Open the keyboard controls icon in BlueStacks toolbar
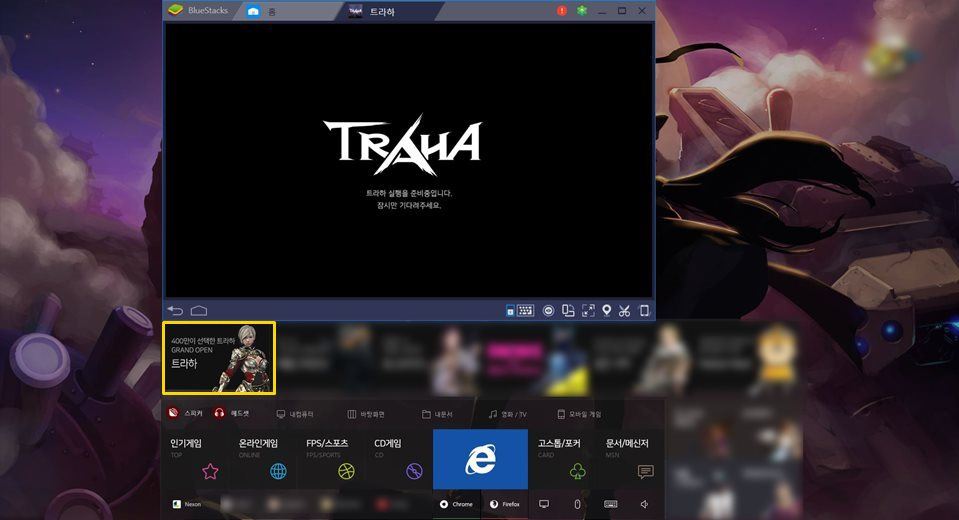This screenshot has width=959, height=520. pyautogui.click(x=525, y=311)
